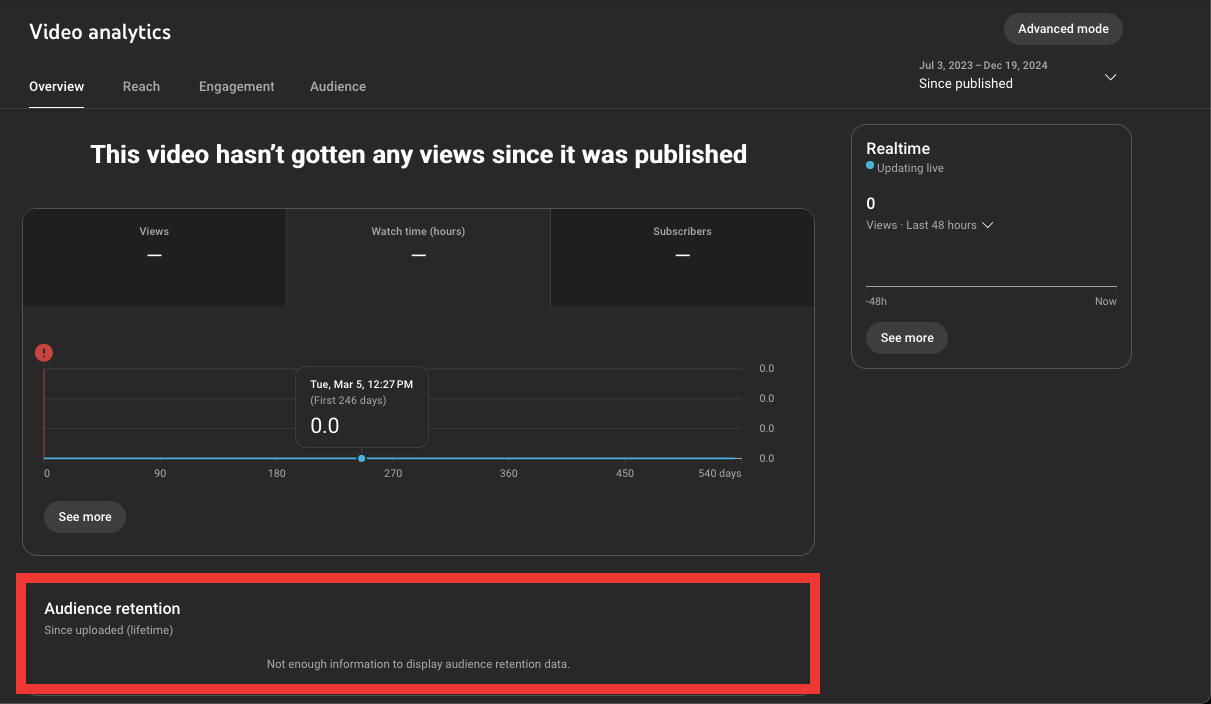Expand the date range chevron near Jul 3 2023
1211x704 pixels.
point(1110,76)
